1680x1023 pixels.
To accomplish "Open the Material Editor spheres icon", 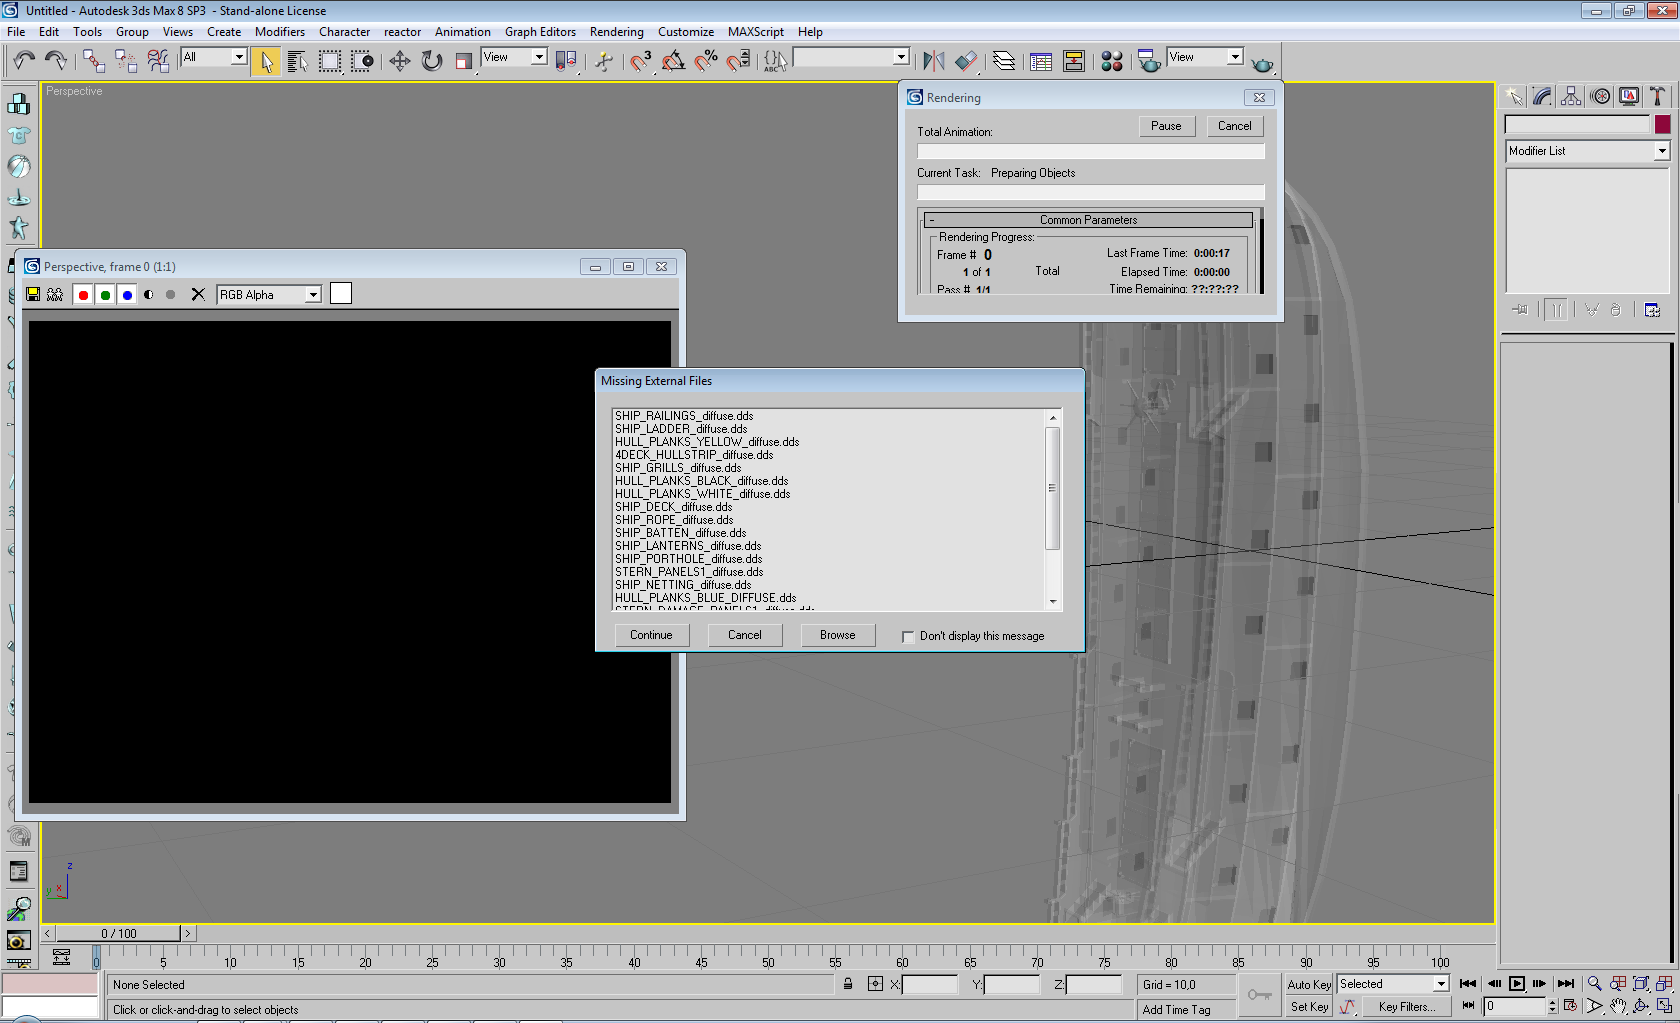I will coord(1111,62).
